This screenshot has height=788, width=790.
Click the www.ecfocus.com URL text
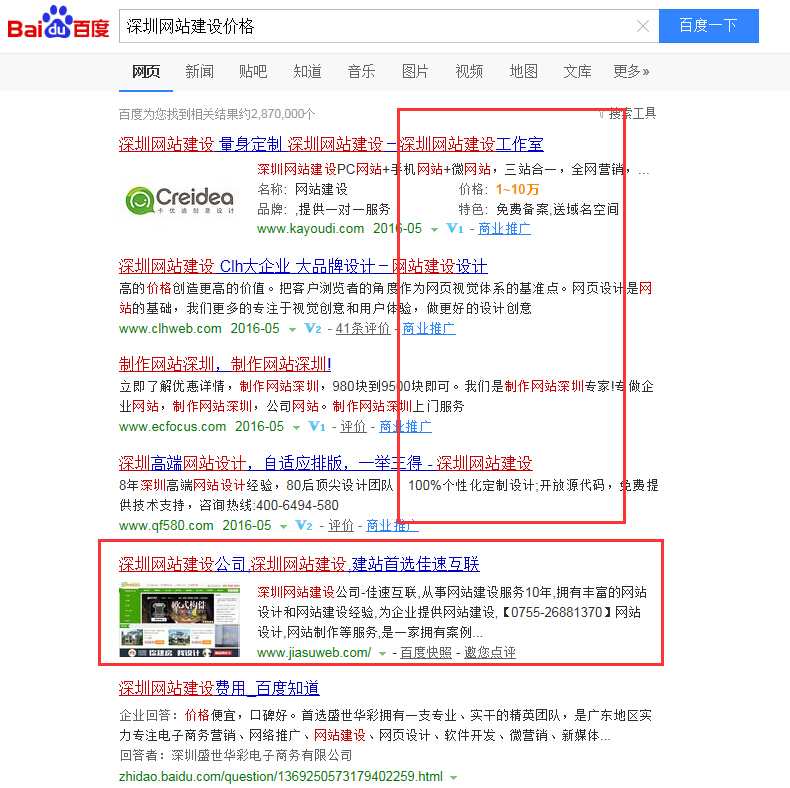point(172,427)
